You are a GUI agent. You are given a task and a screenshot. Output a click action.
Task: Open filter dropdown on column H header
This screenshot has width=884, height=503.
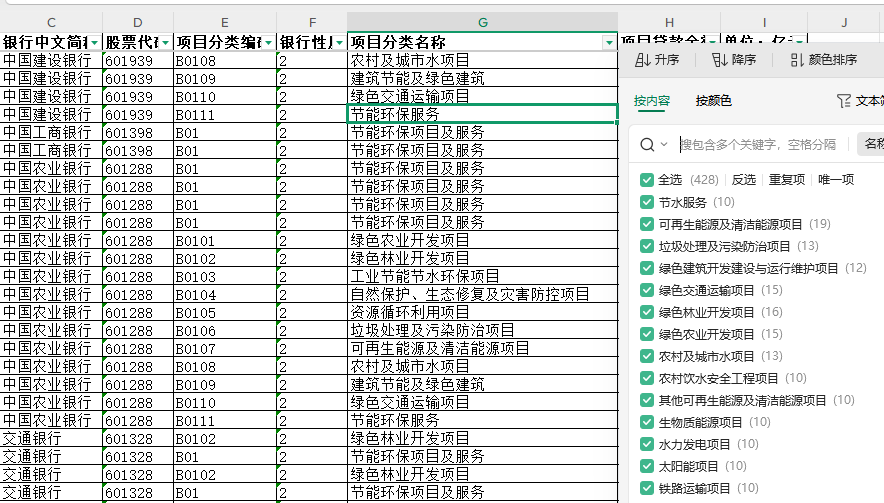point(713,41)
